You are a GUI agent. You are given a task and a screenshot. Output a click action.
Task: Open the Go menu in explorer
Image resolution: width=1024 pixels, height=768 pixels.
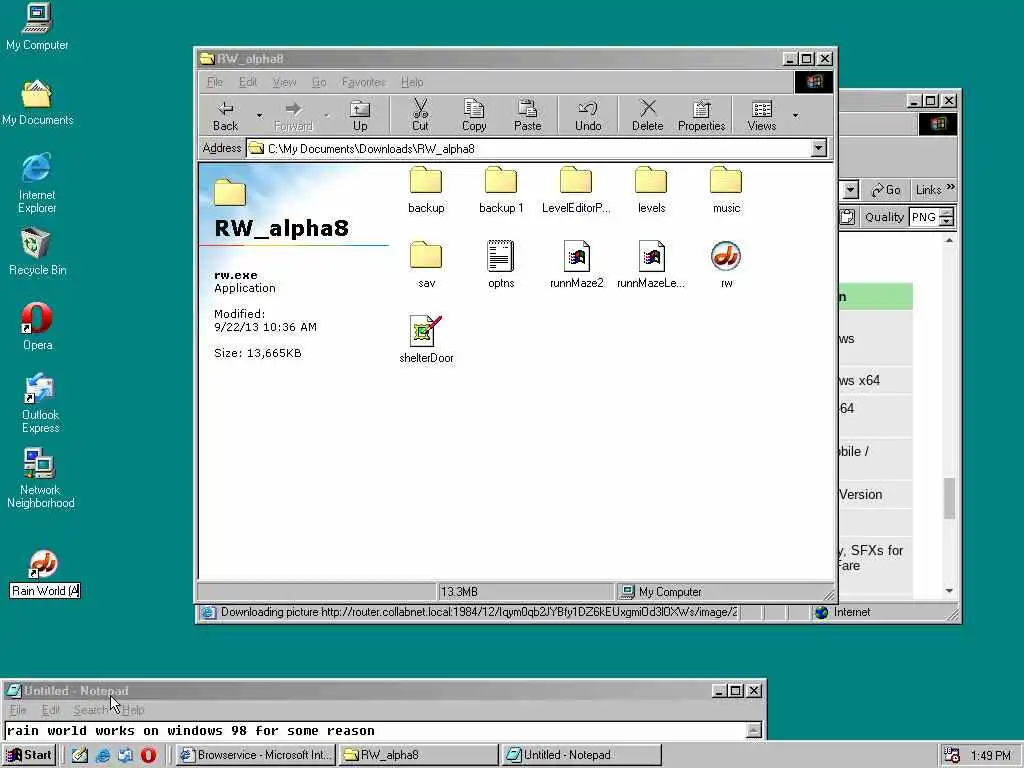319,82
